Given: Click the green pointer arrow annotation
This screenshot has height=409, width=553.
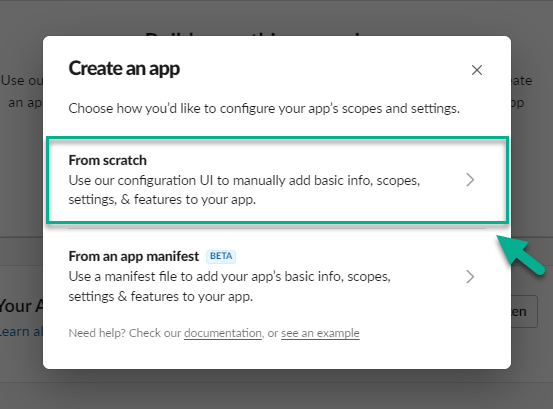Looking at the screenshot, I should (520, 255).
